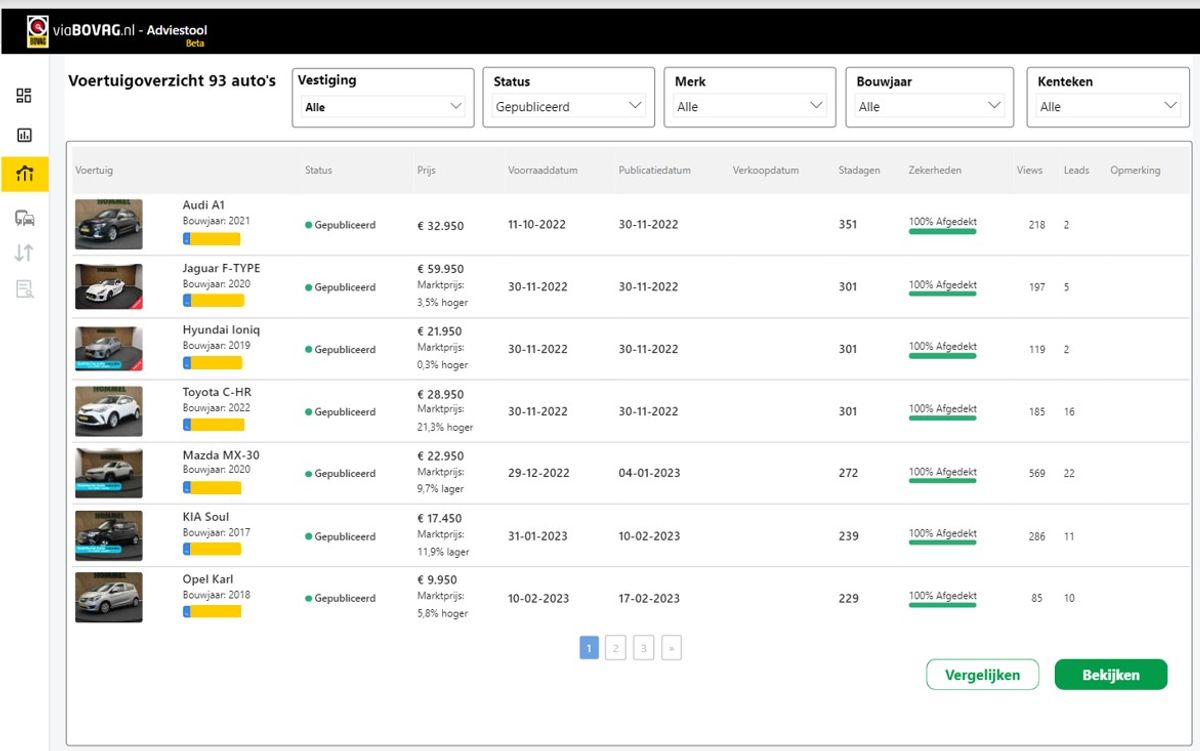This screenshot has height=751, width=1200.
Task: Sort by the Status column header
Action: pyautogui.click(x=318, y=170)
